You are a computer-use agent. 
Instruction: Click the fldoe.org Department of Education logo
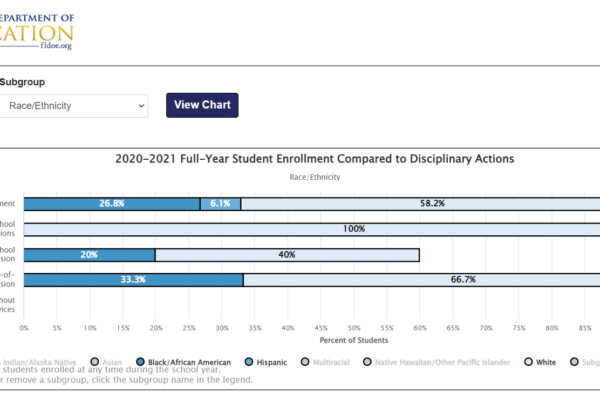37,32
